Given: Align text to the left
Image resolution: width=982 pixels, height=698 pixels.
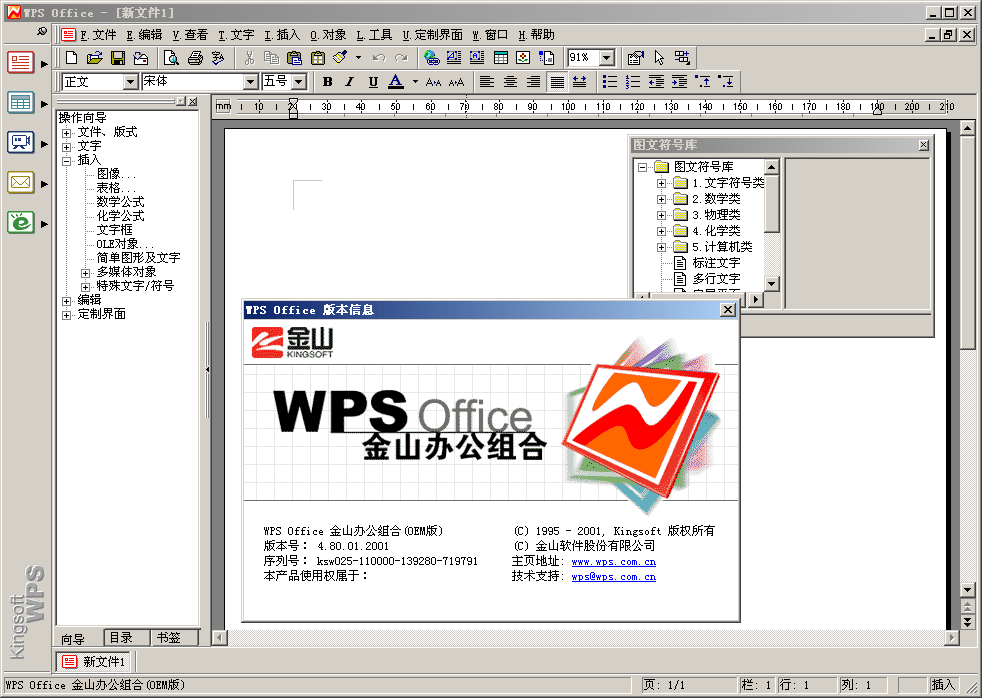Looking at the screenshot, I should (x=487, y=81).
